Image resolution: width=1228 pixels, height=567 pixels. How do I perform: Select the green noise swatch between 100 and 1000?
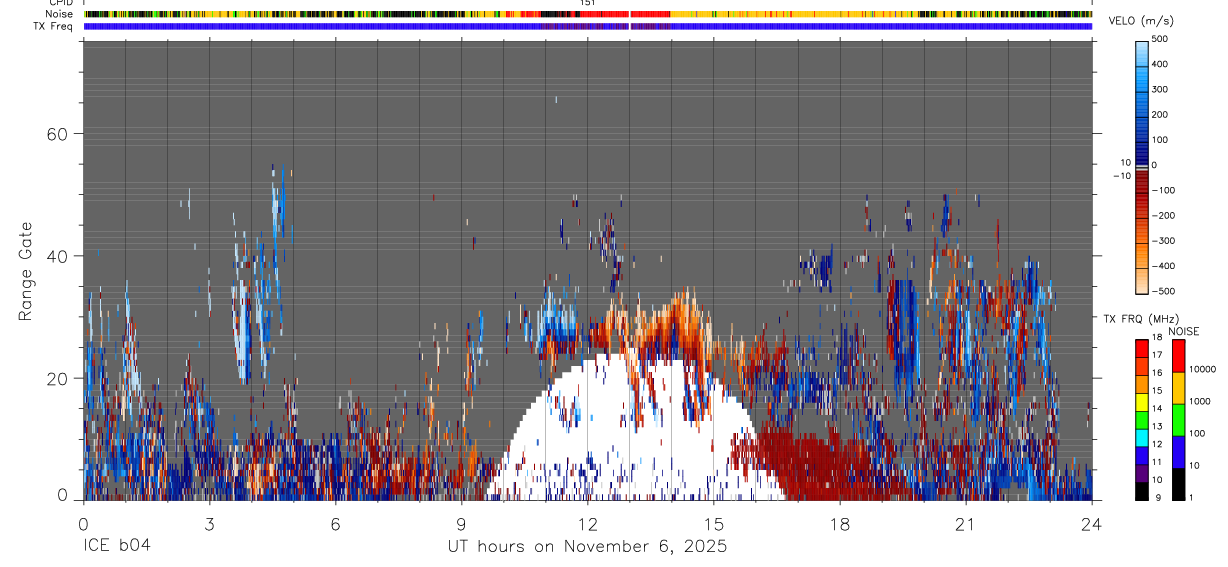pos(1178,419)
